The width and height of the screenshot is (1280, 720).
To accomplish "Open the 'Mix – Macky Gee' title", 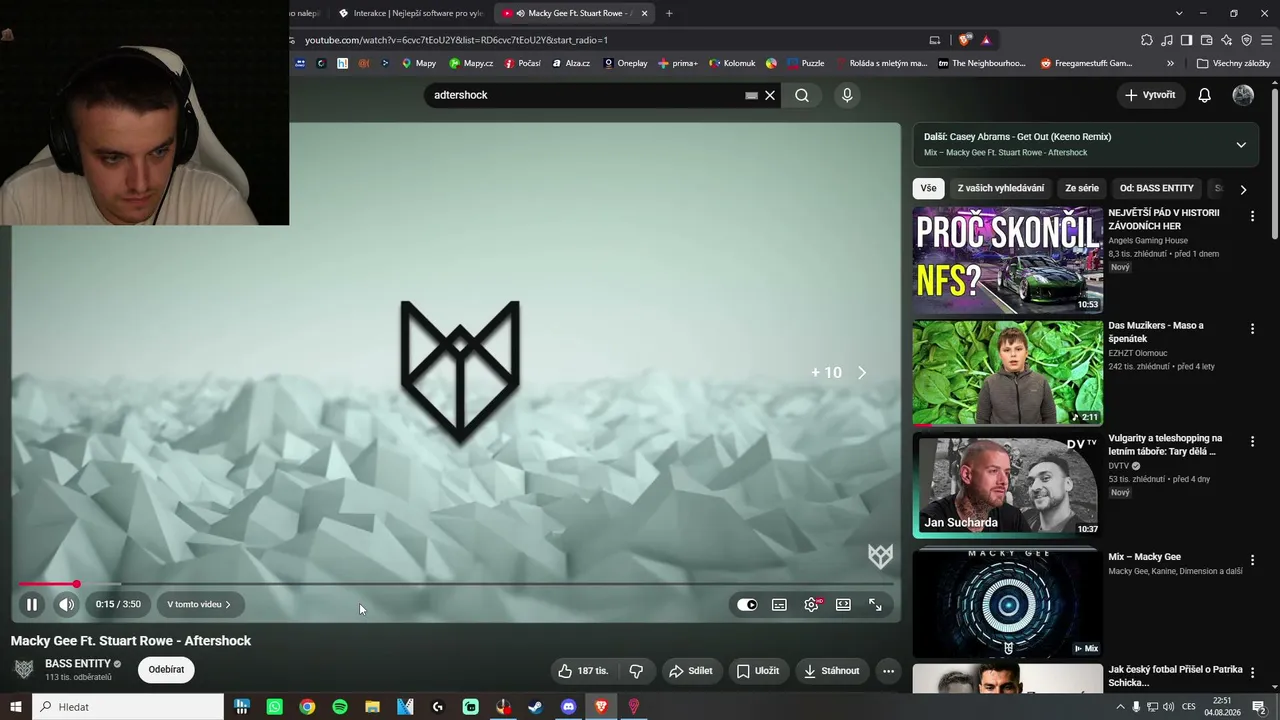I will (x=1144, y=557).
